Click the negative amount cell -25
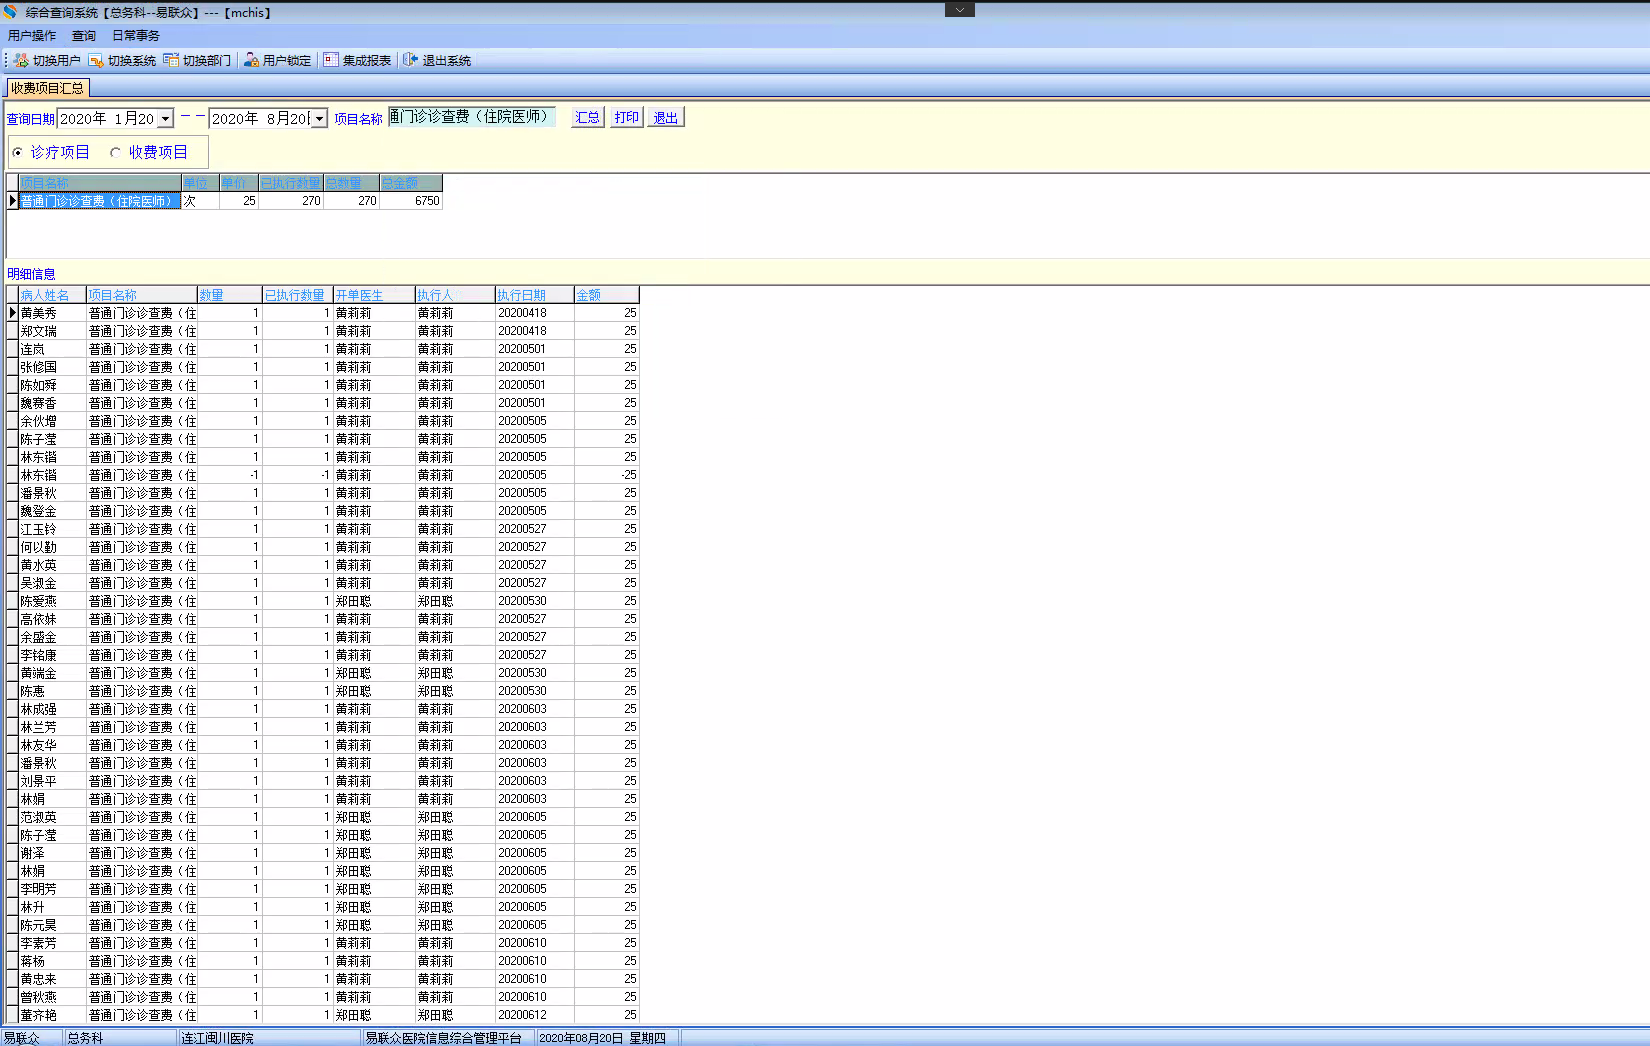 tap(606, 475)
